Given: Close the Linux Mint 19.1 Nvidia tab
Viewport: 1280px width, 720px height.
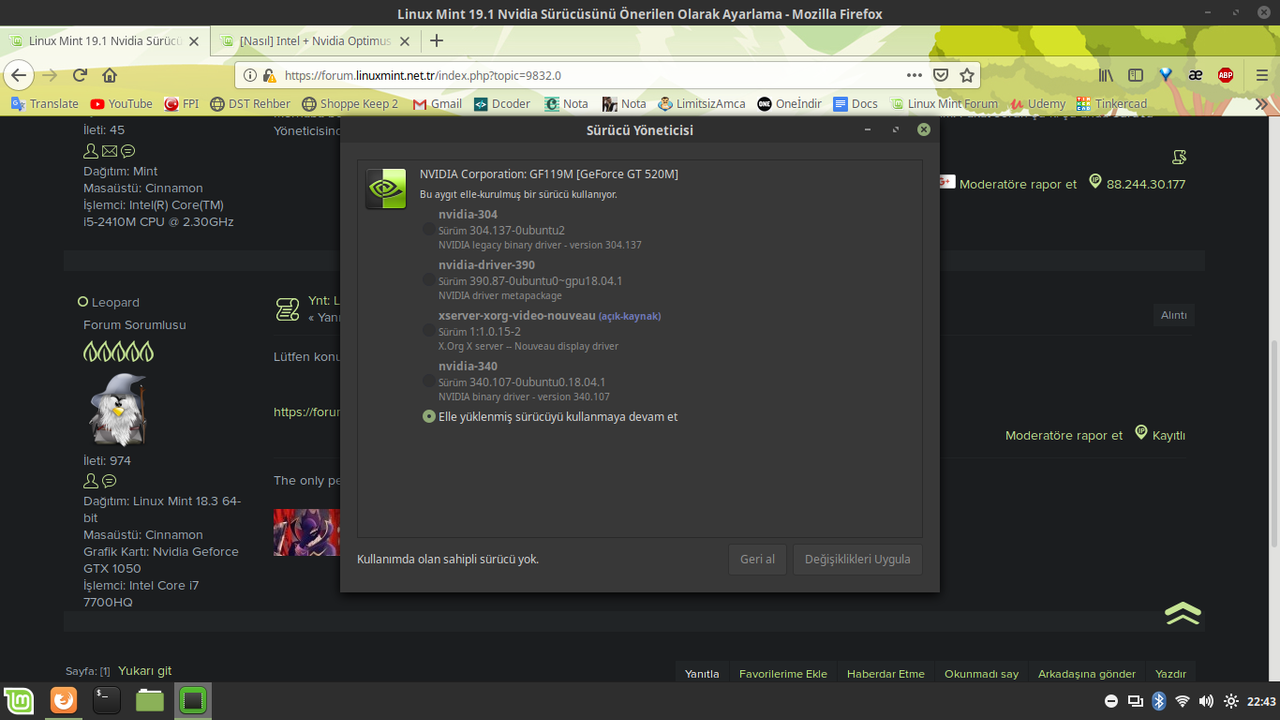Looking at the screenshot, I should tap(194, 42).
